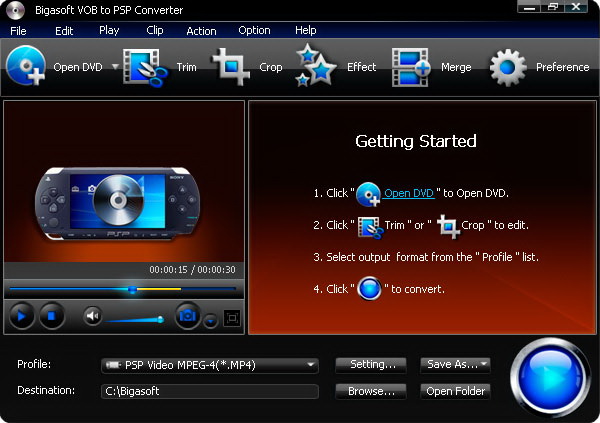Click the yellow segment of the timeline

[159, 289]
